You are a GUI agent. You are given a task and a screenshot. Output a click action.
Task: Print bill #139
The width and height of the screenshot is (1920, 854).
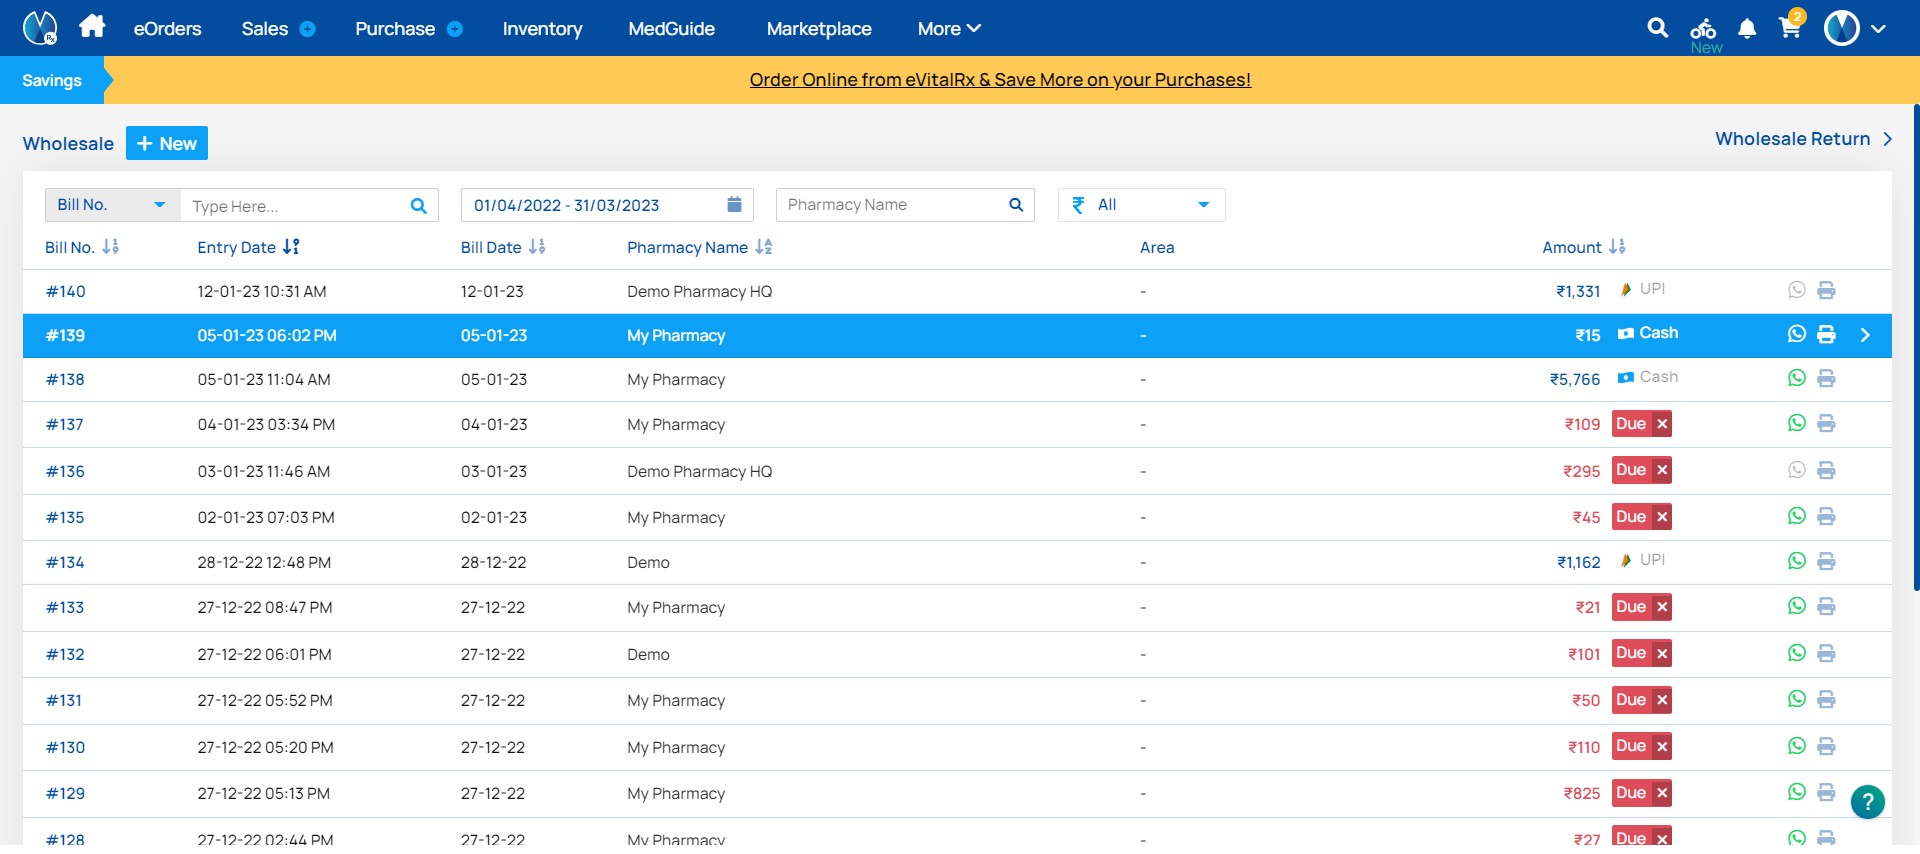pyautogui.click(x=1826, y=334)
